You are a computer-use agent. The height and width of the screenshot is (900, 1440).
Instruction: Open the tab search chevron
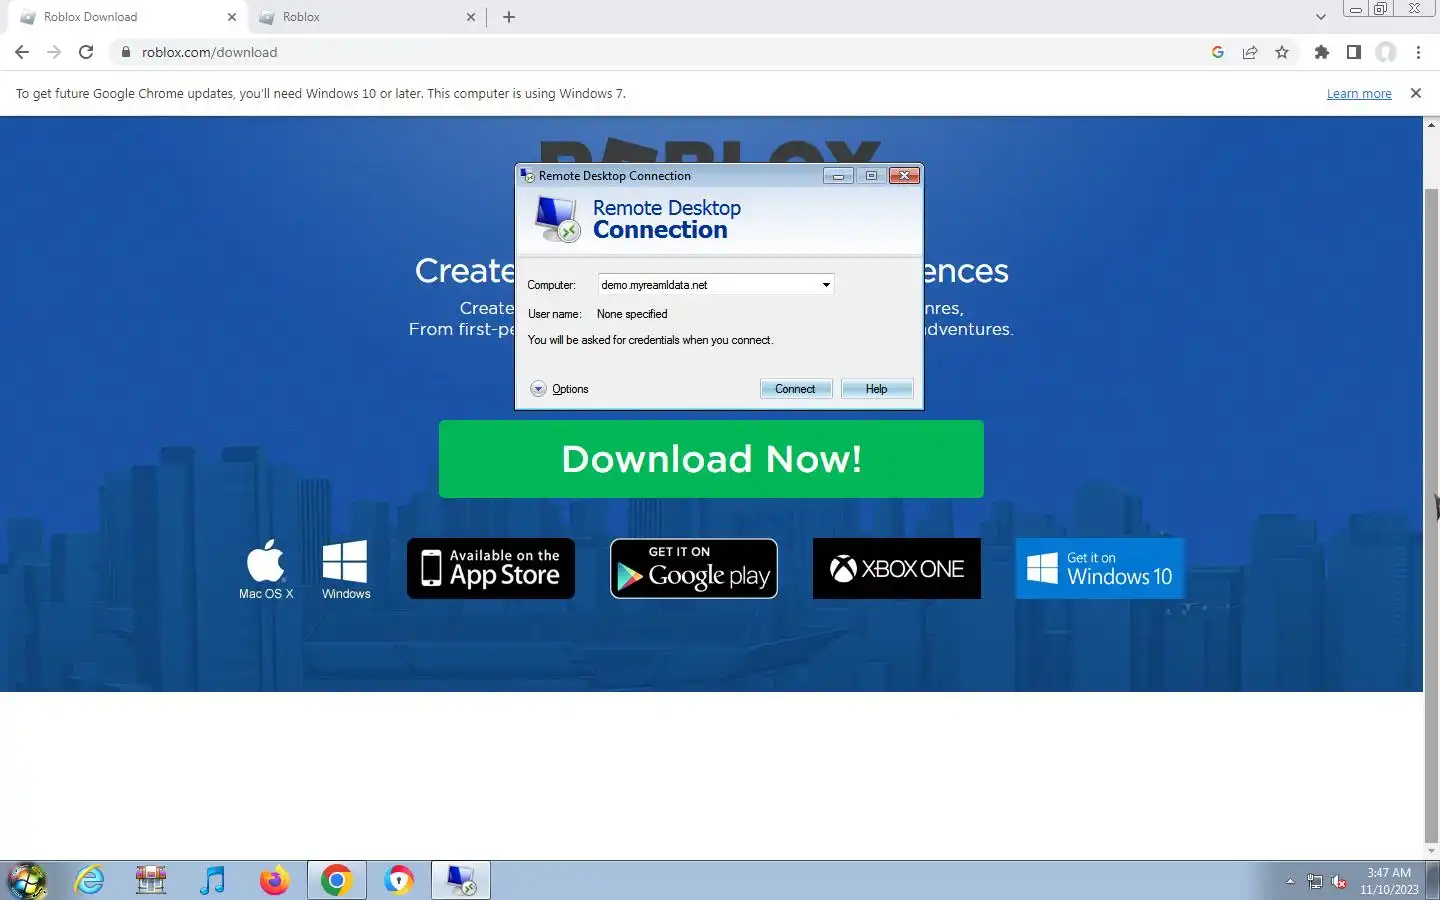(x=1321, y=17)
